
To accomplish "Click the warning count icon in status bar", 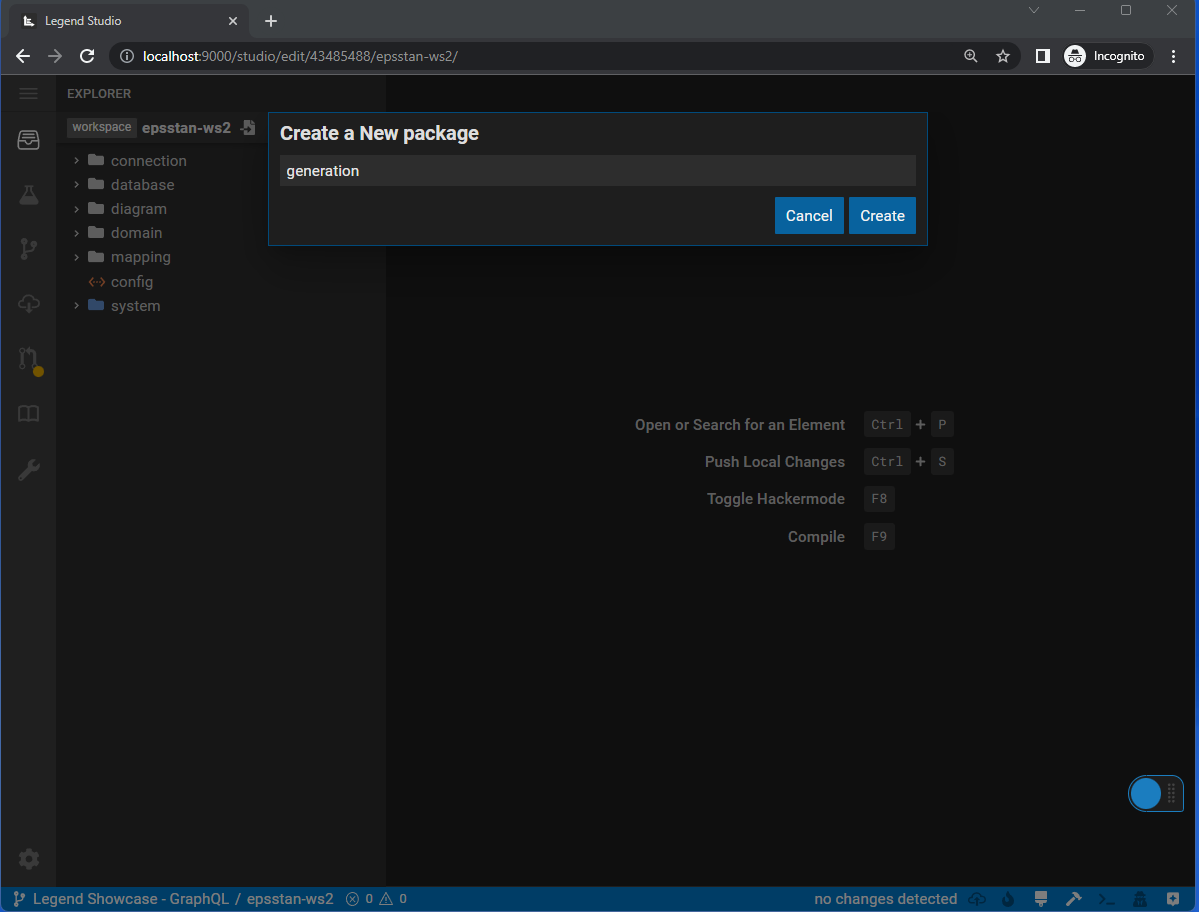I will tap(386, 899).
